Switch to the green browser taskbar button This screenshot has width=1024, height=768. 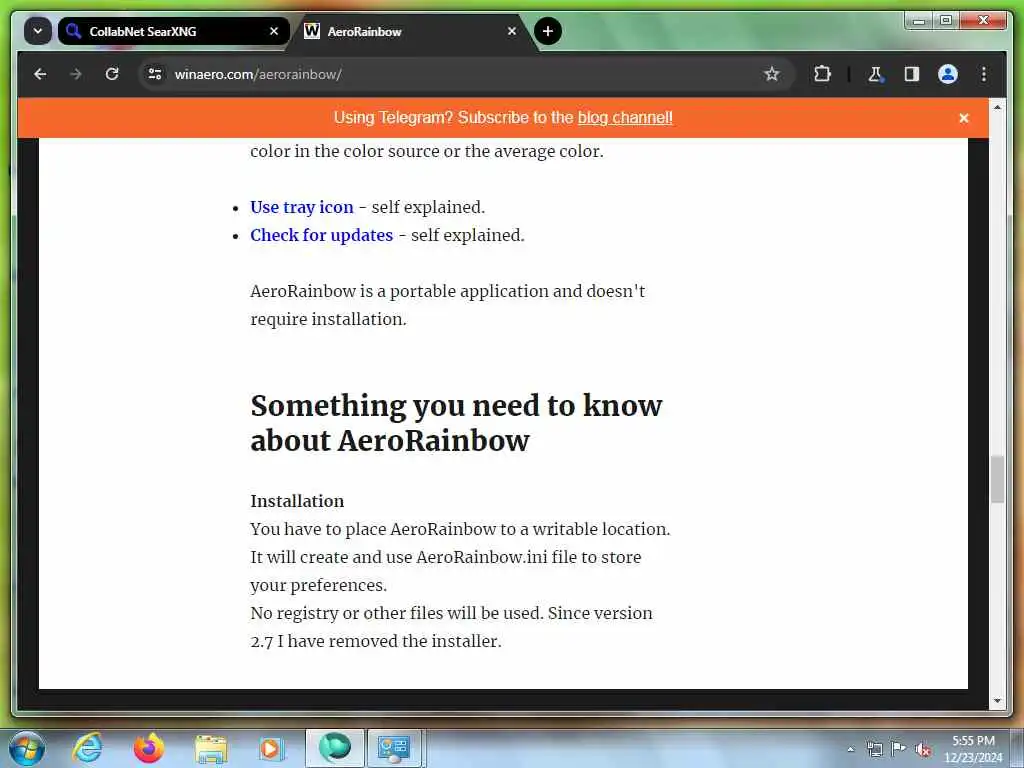[x=334, y=748]
